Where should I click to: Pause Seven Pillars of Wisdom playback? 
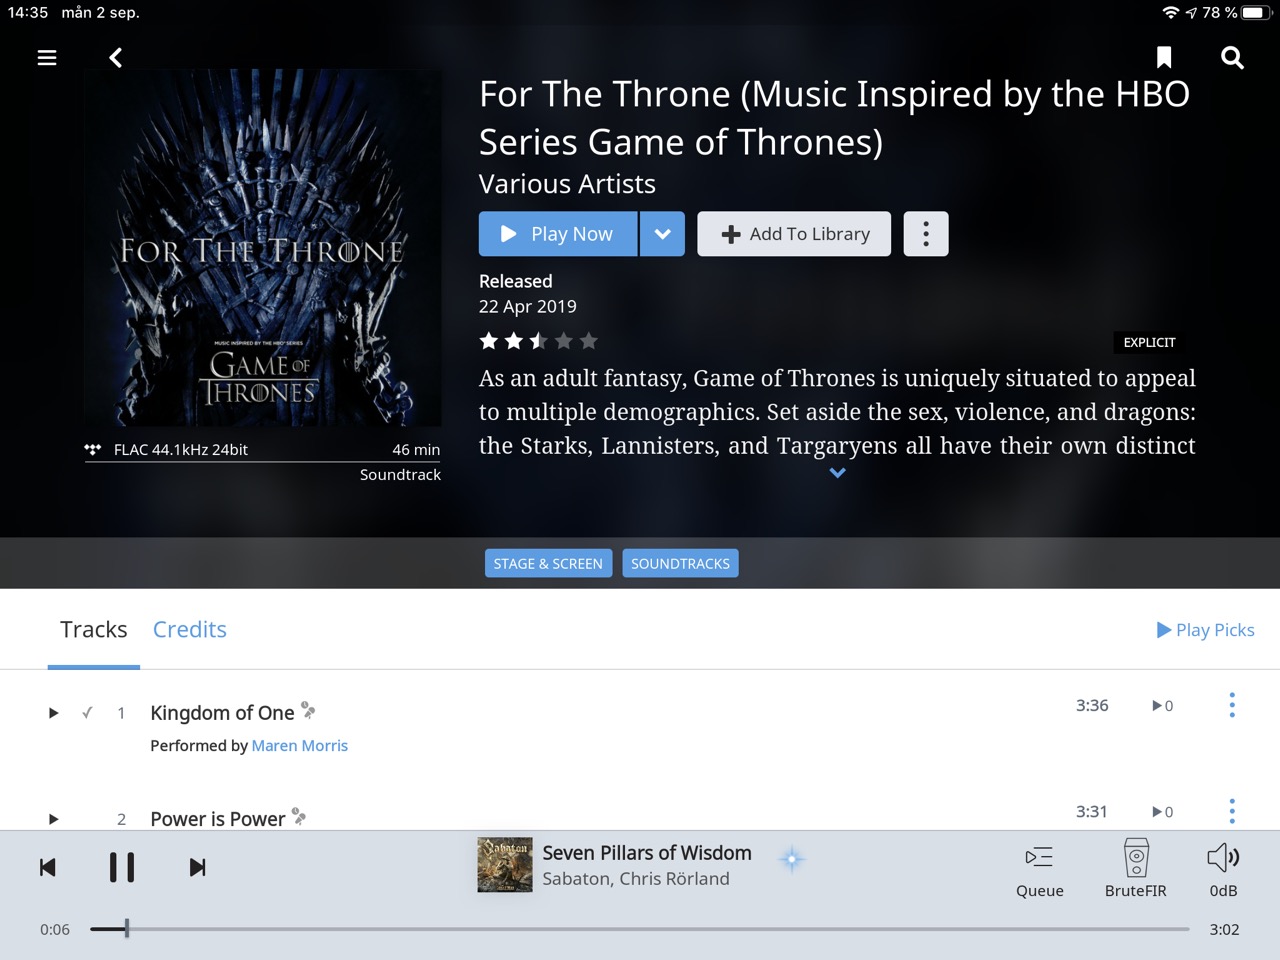[122, 867]
